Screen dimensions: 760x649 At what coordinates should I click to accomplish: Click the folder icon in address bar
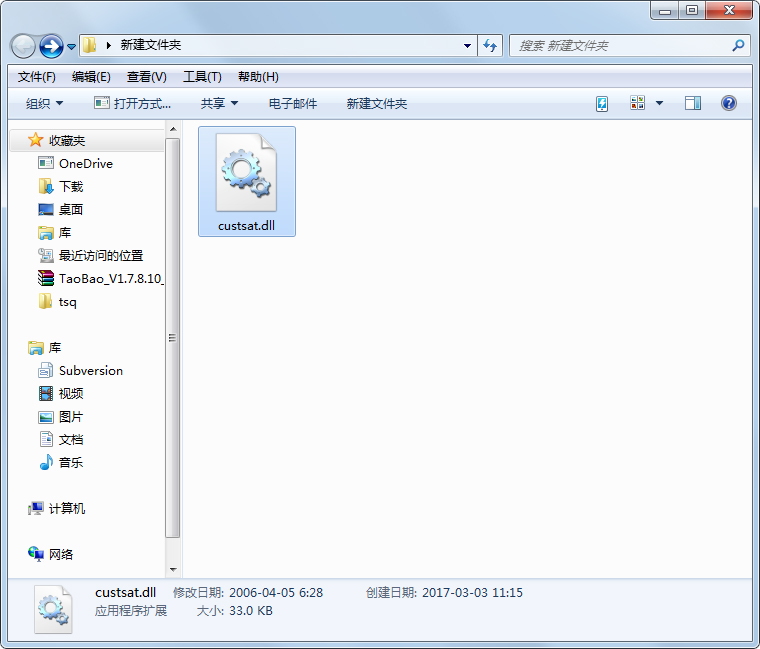pyautogui.click(x=90, y=46)
